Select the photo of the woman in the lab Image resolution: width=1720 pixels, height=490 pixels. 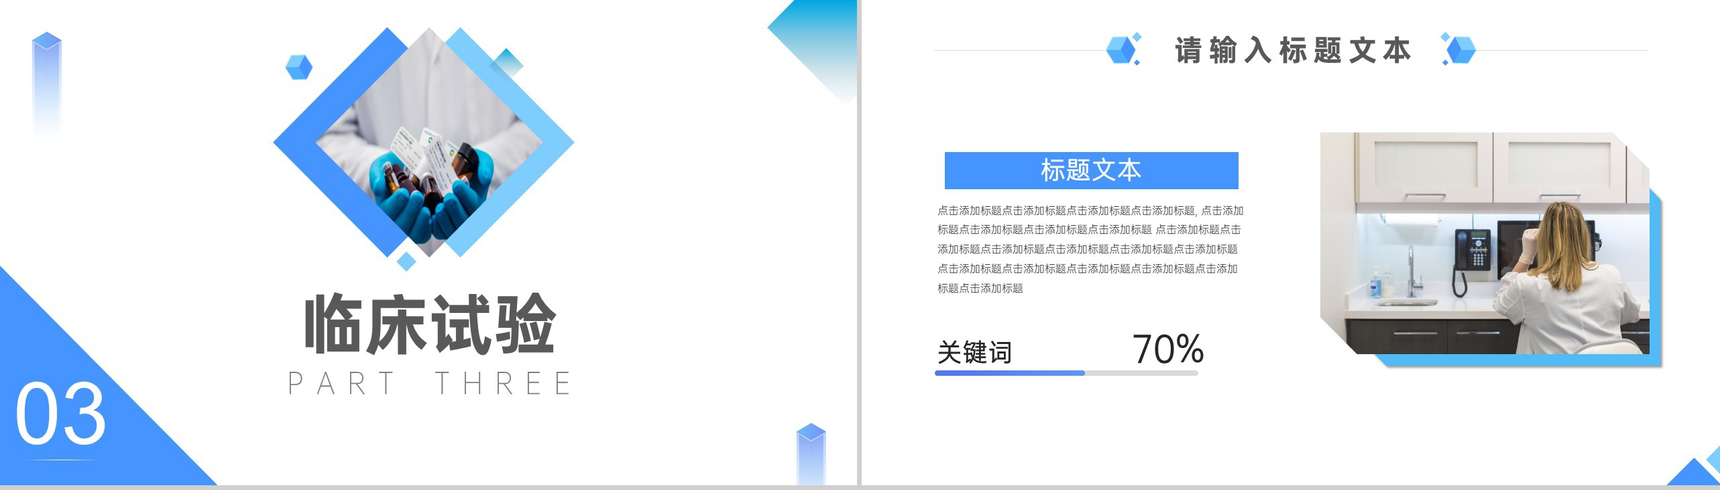(1484, 243)
